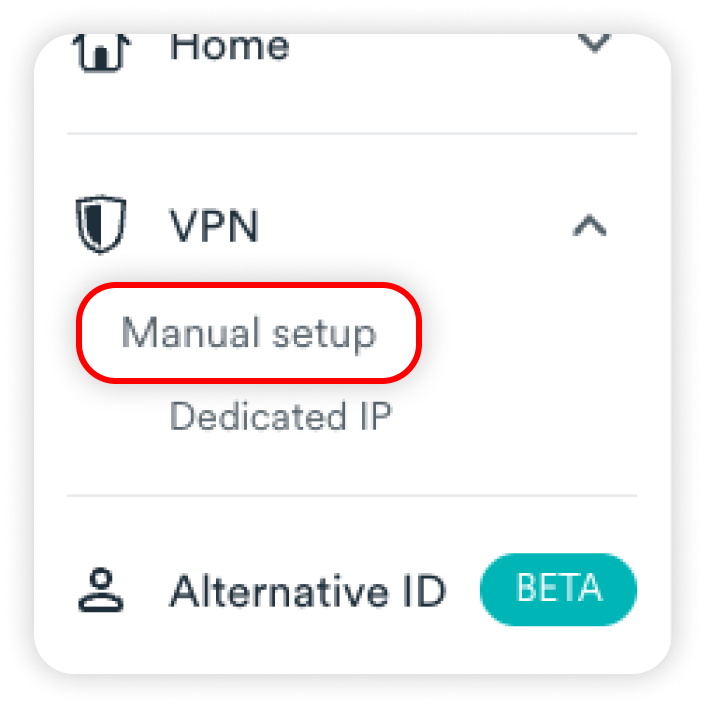Open the Dedicated IP submenu item

point(281,416)
